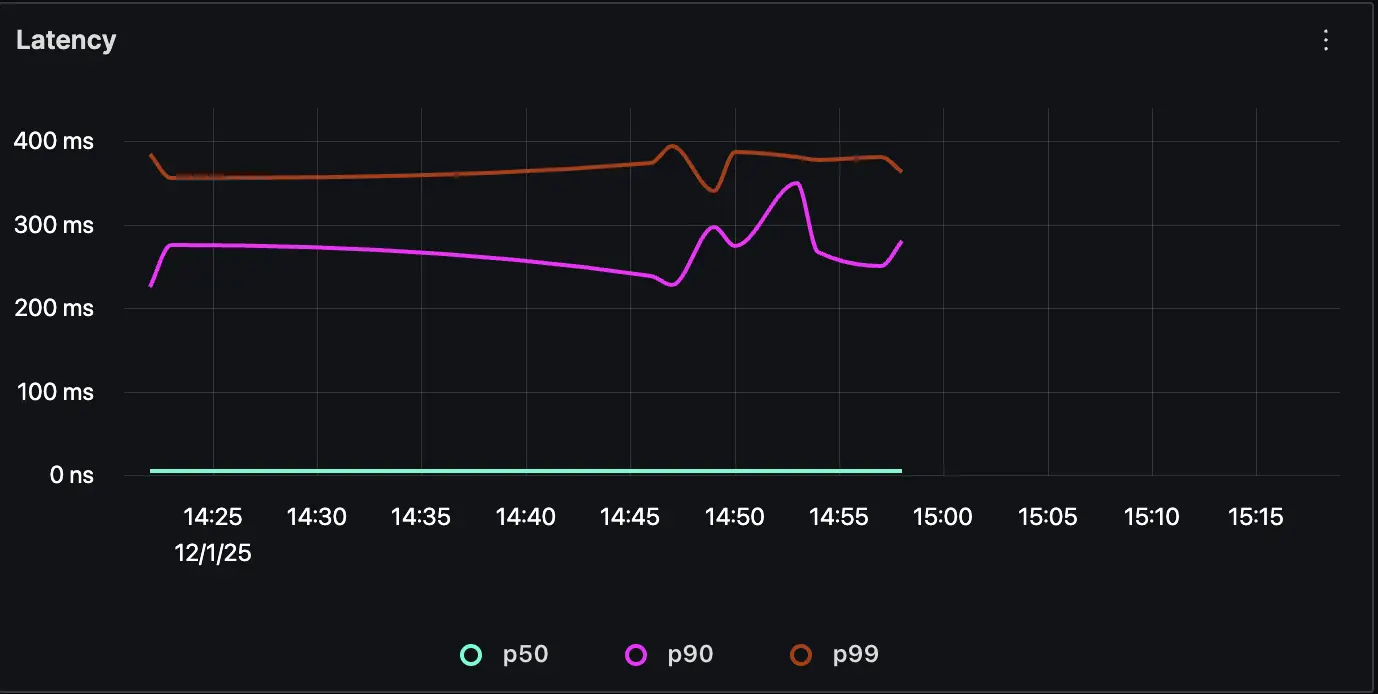Expand panel options via the three-dot menu
The width and height of the screenshot is (1378, 694).
pyautogui.click(x=1325, y=41)
